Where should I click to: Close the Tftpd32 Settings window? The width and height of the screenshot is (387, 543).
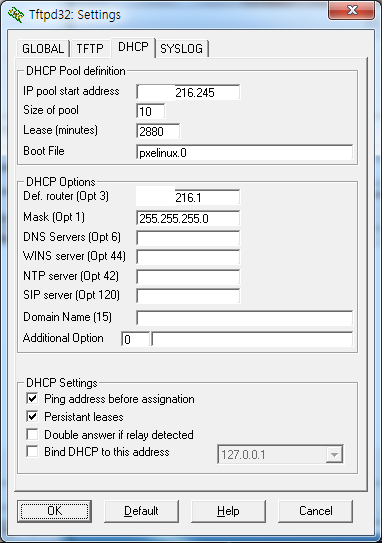click(351, 10)
